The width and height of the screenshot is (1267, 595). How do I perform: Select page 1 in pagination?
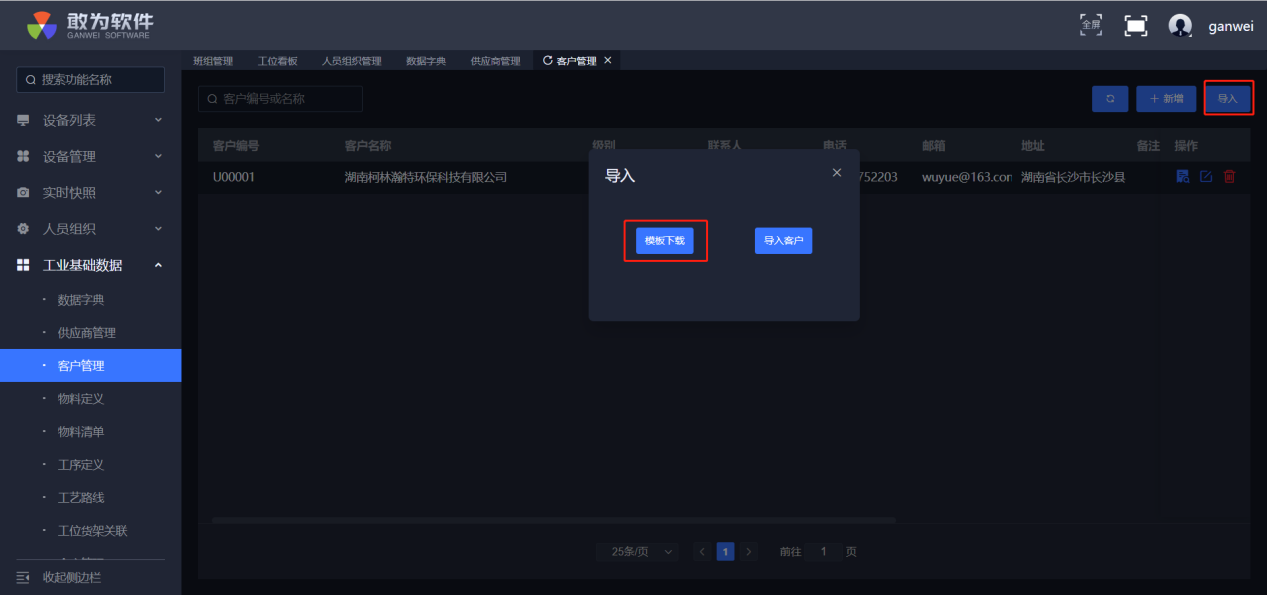726,551
